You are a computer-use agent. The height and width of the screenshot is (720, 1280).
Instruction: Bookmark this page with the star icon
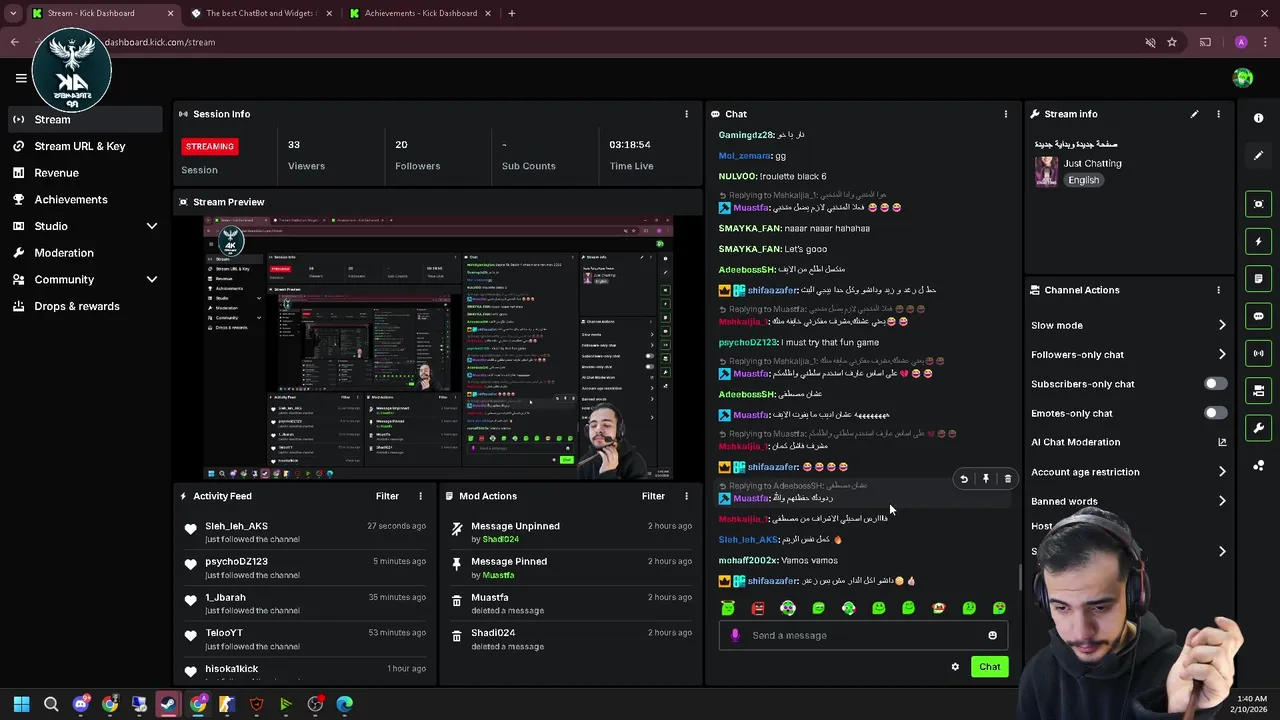coord(1172,42)
